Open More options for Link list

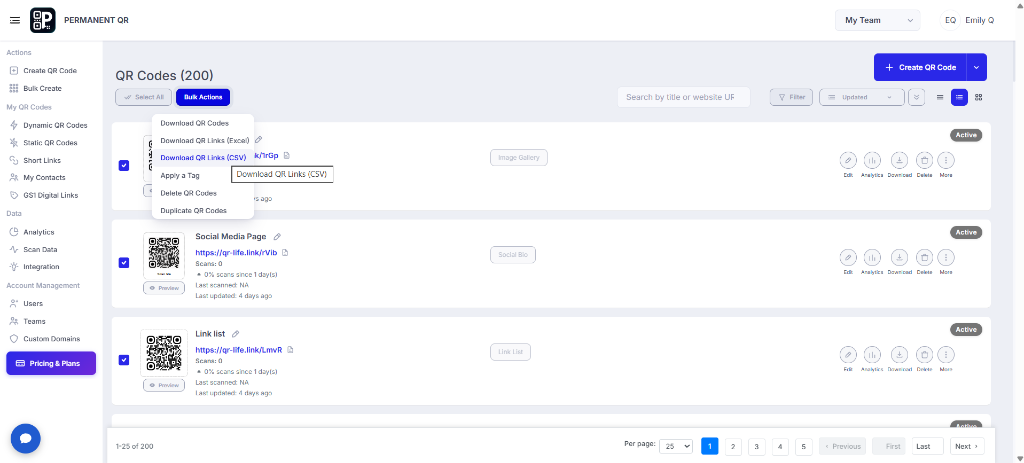[946, 354]
